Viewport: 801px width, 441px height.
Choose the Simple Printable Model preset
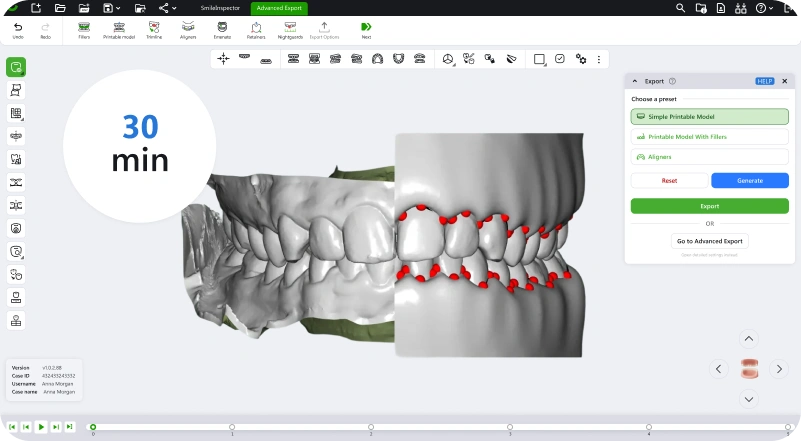pos(709,117)
